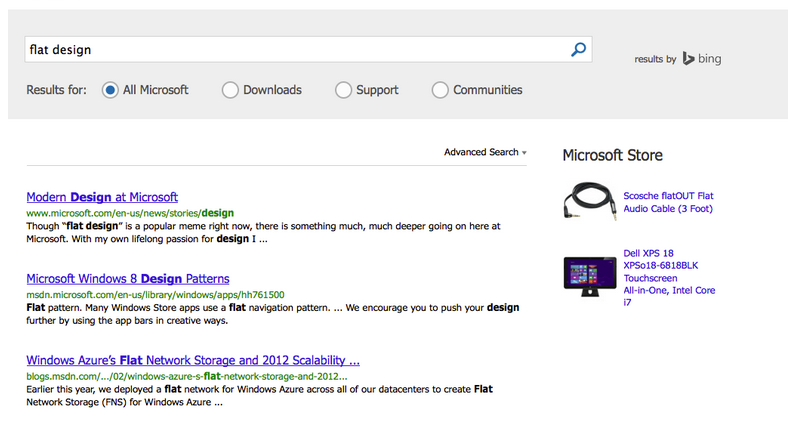Choose the Support results filter
Viewport: 798px width, 428px height.
click(x=344, y=90)
